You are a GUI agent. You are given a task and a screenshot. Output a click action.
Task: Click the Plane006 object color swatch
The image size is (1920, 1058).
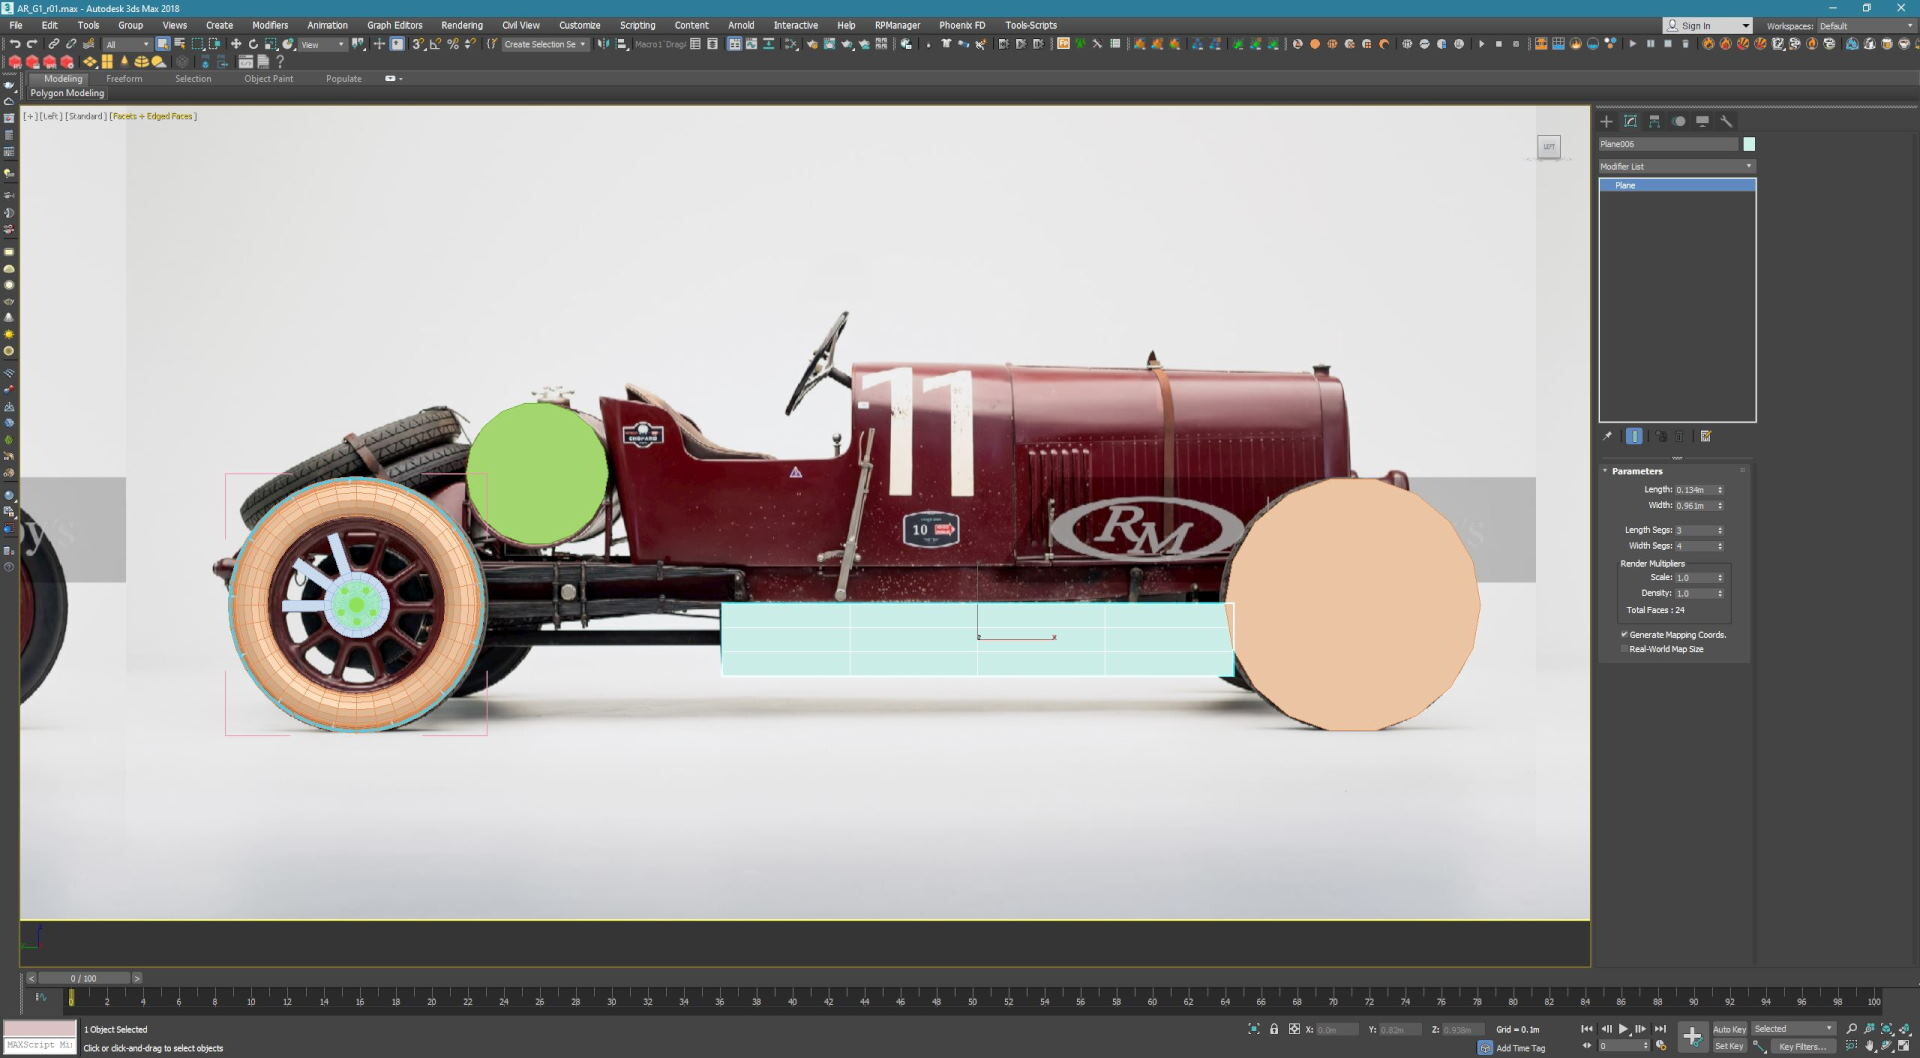1749,144
